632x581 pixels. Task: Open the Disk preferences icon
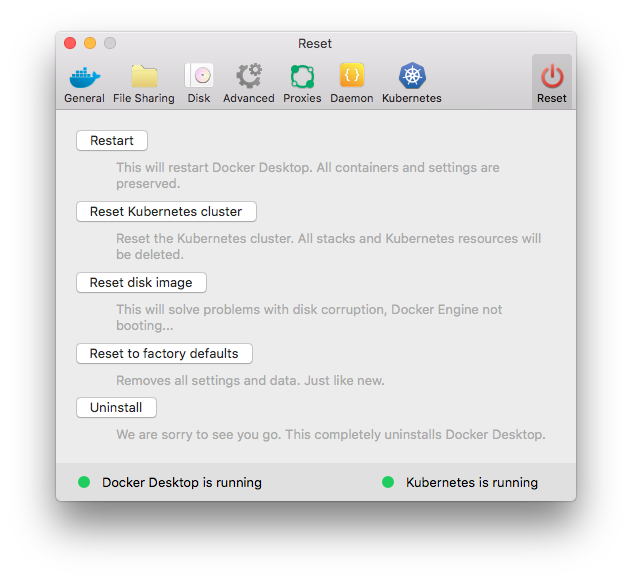(199, 77)
